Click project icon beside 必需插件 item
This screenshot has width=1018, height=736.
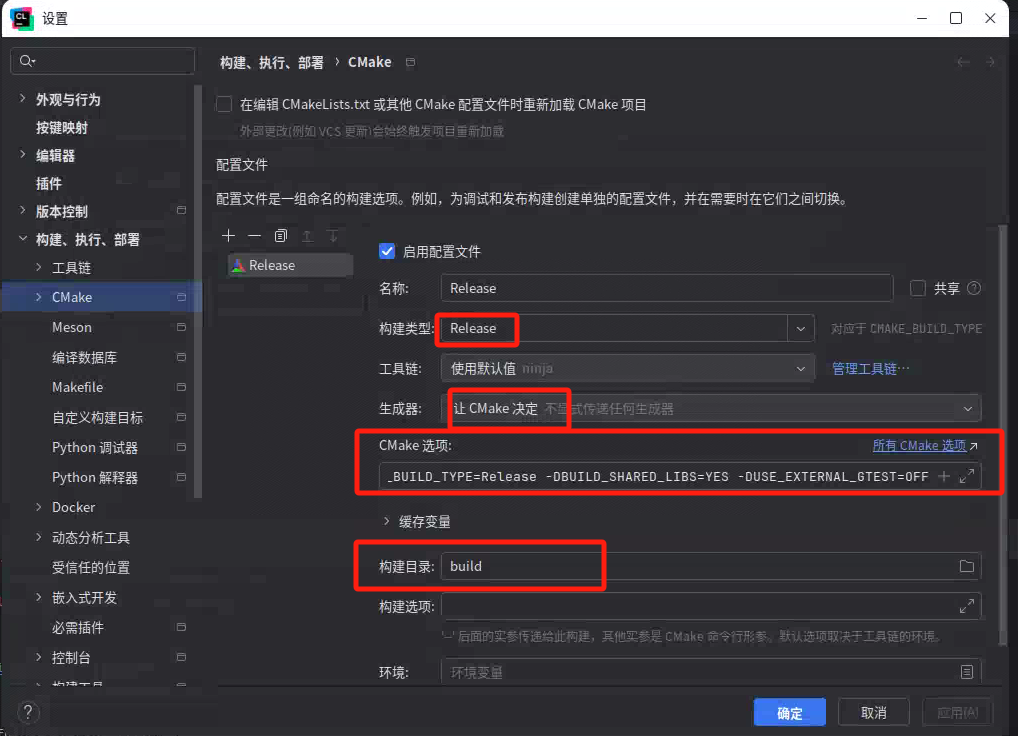tap(181, 627)
